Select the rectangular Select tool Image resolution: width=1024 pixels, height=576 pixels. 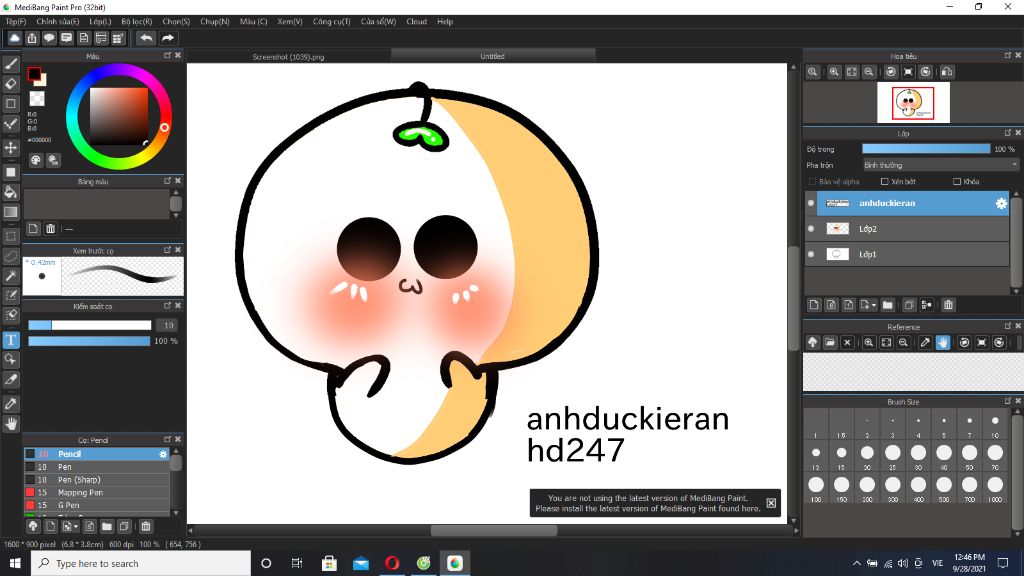pyautogui.click(x=11, y=236)
